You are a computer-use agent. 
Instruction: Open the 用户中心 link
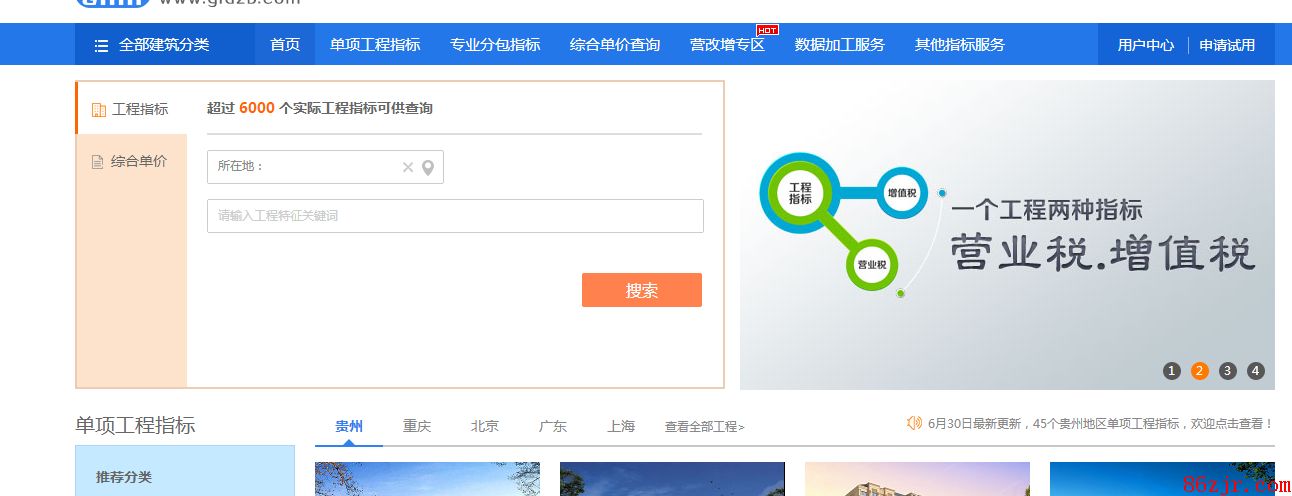coord(1146,45)
